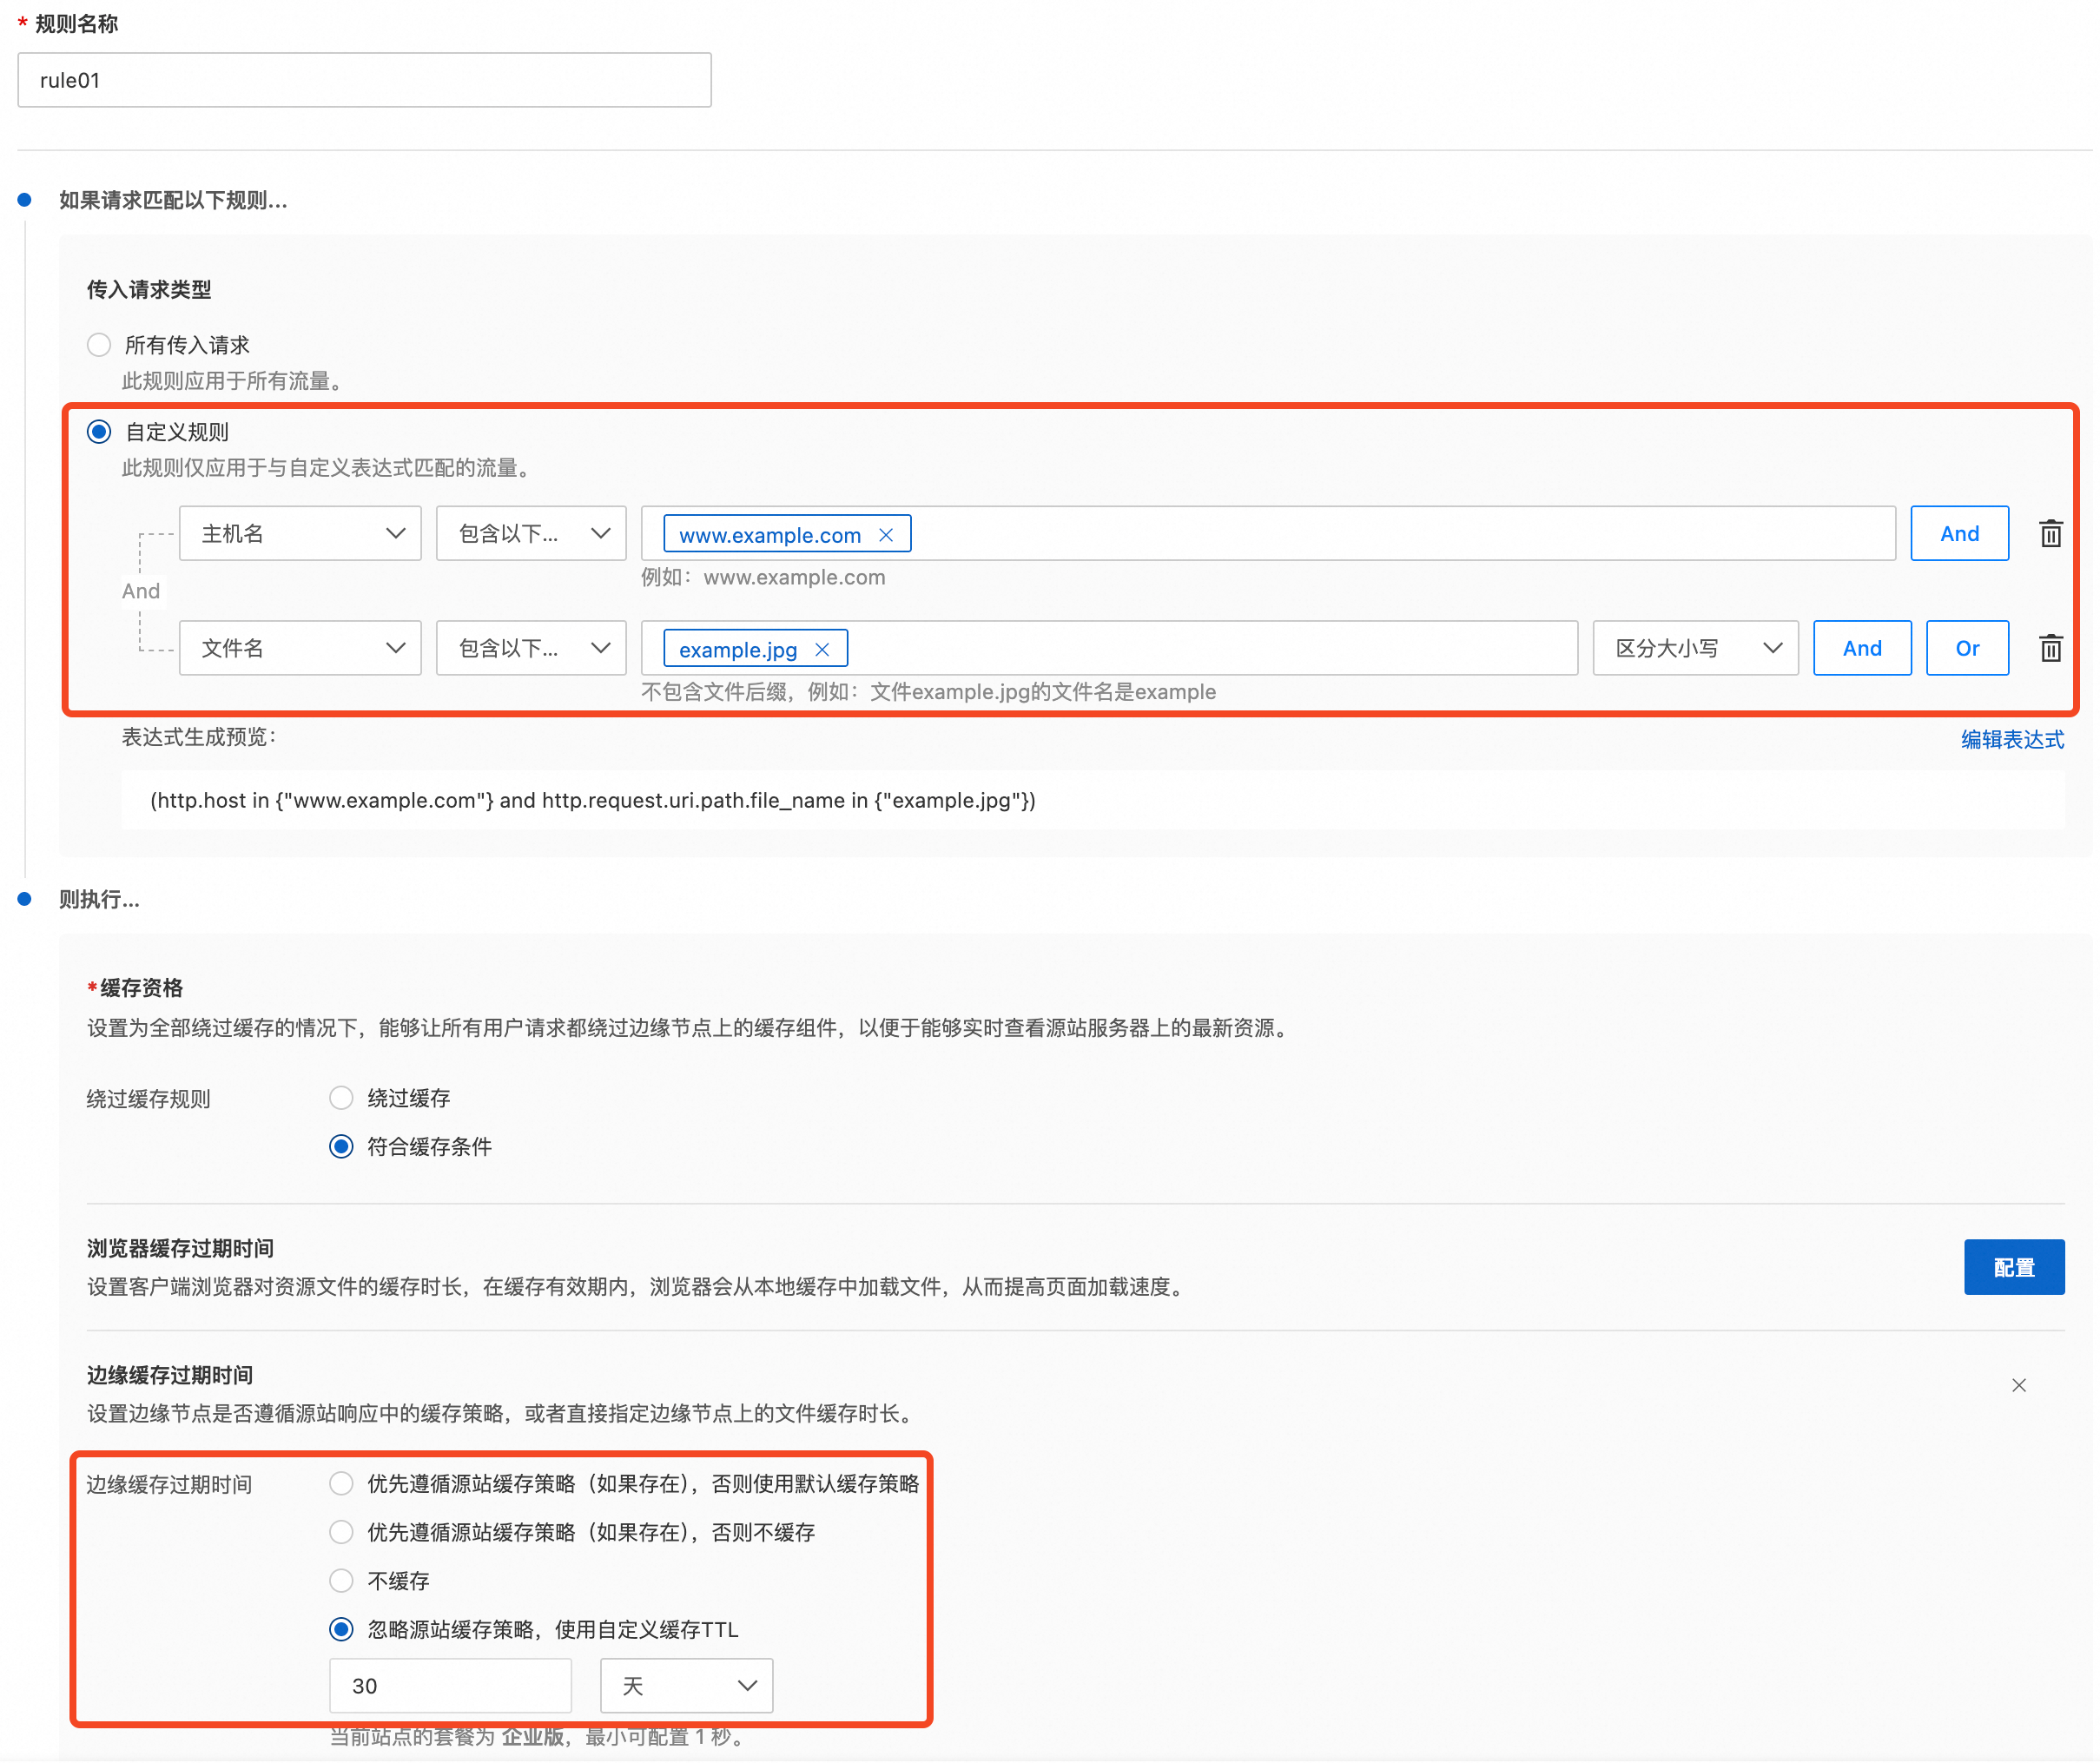Click And button on hostname row
Image resolution: width=2100 pixels, height=1763 pixels.
point(1959,534)
